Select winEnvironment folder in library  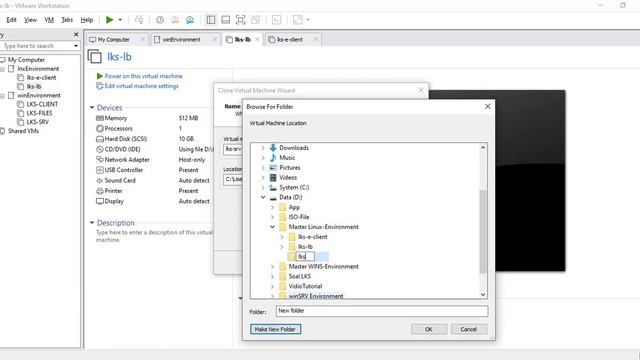click(x=39, y=96)
